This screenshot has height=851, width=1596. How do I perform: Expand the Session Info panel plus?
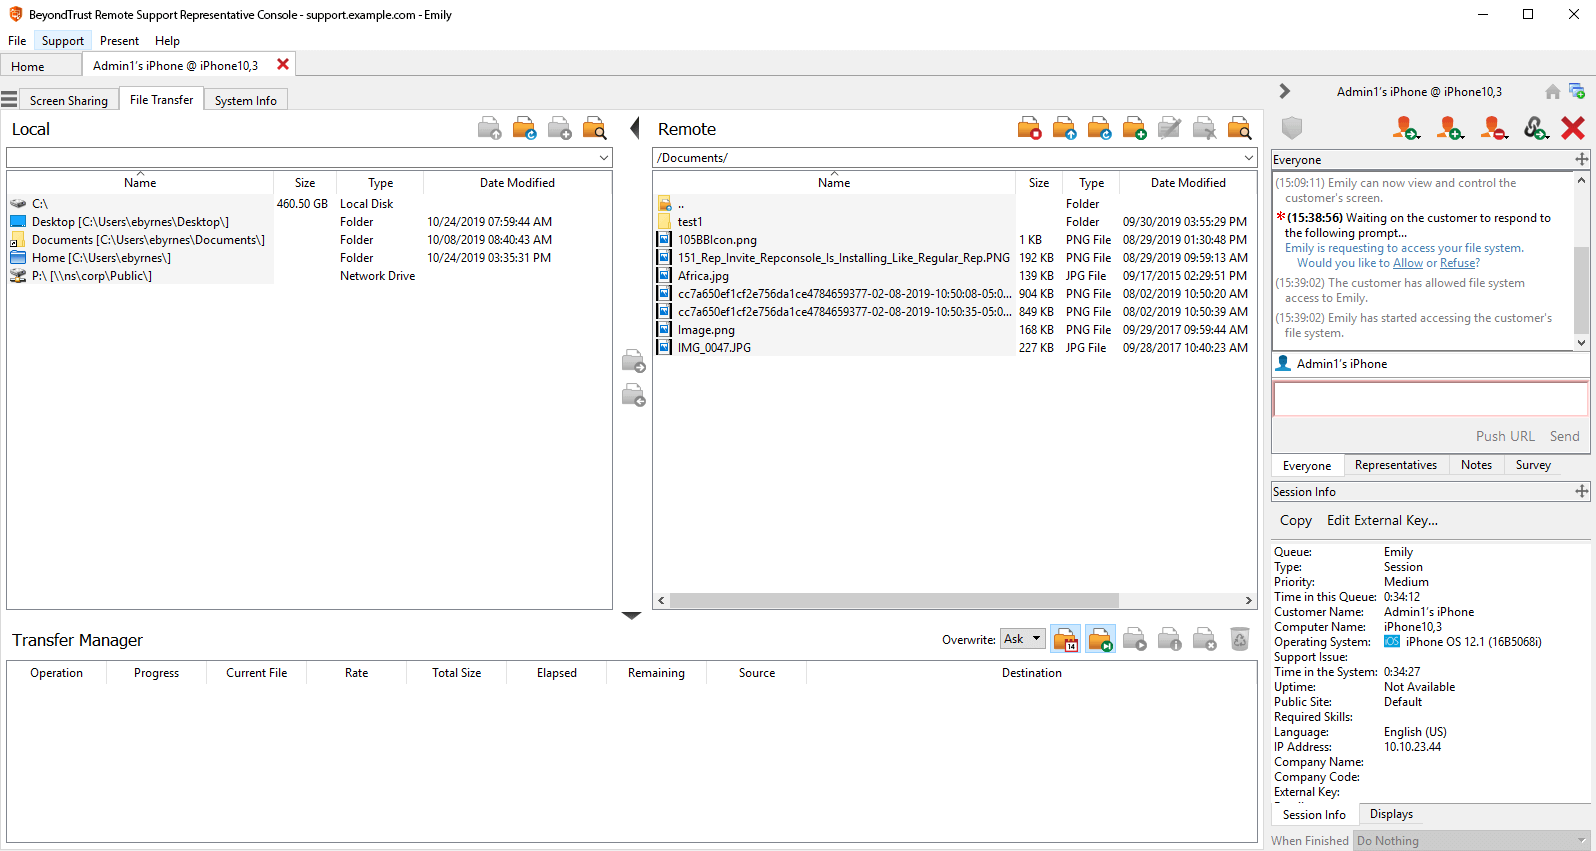(1582, 491)
